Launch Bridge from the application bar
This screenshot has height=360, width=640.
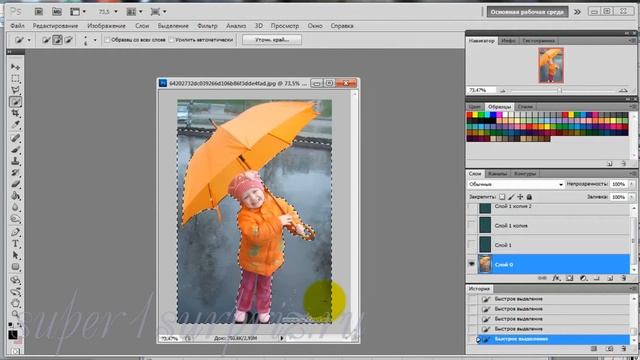point(38,12)
